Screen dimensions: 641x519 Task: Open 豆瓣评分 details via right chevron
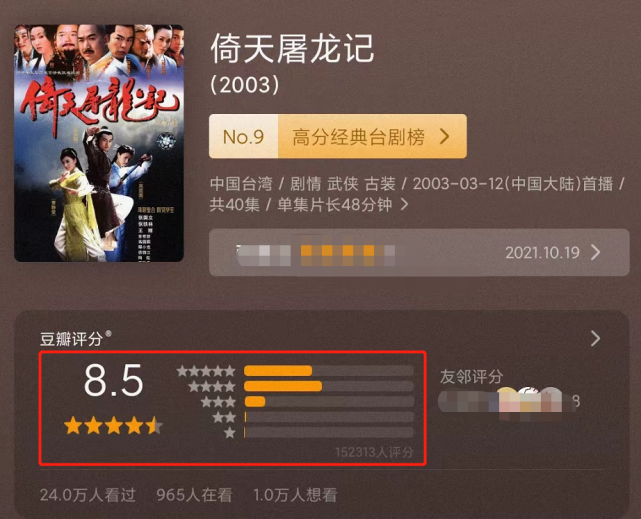click(596, 338)
